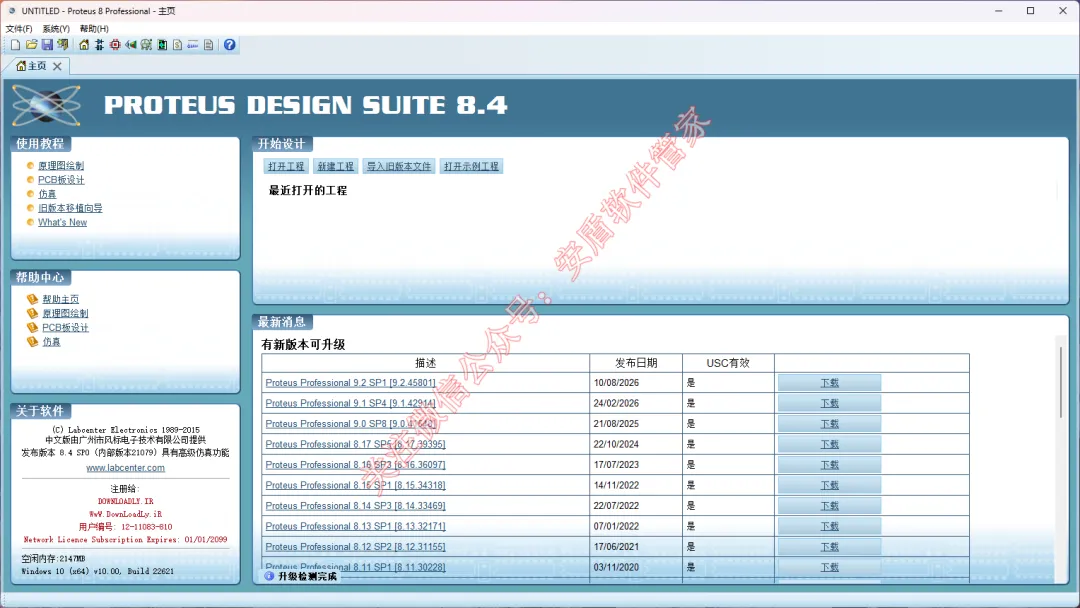Screen dimensions: 1080x608
Task: Open help via blue question mark icon
Action: pyautogui.click(x=229, y=45)
